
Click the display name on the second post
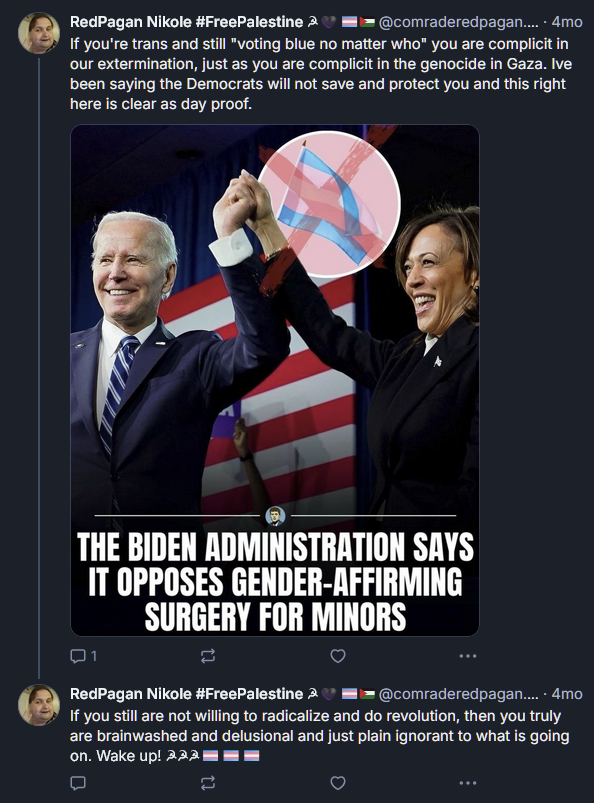[x=186, y=693]
